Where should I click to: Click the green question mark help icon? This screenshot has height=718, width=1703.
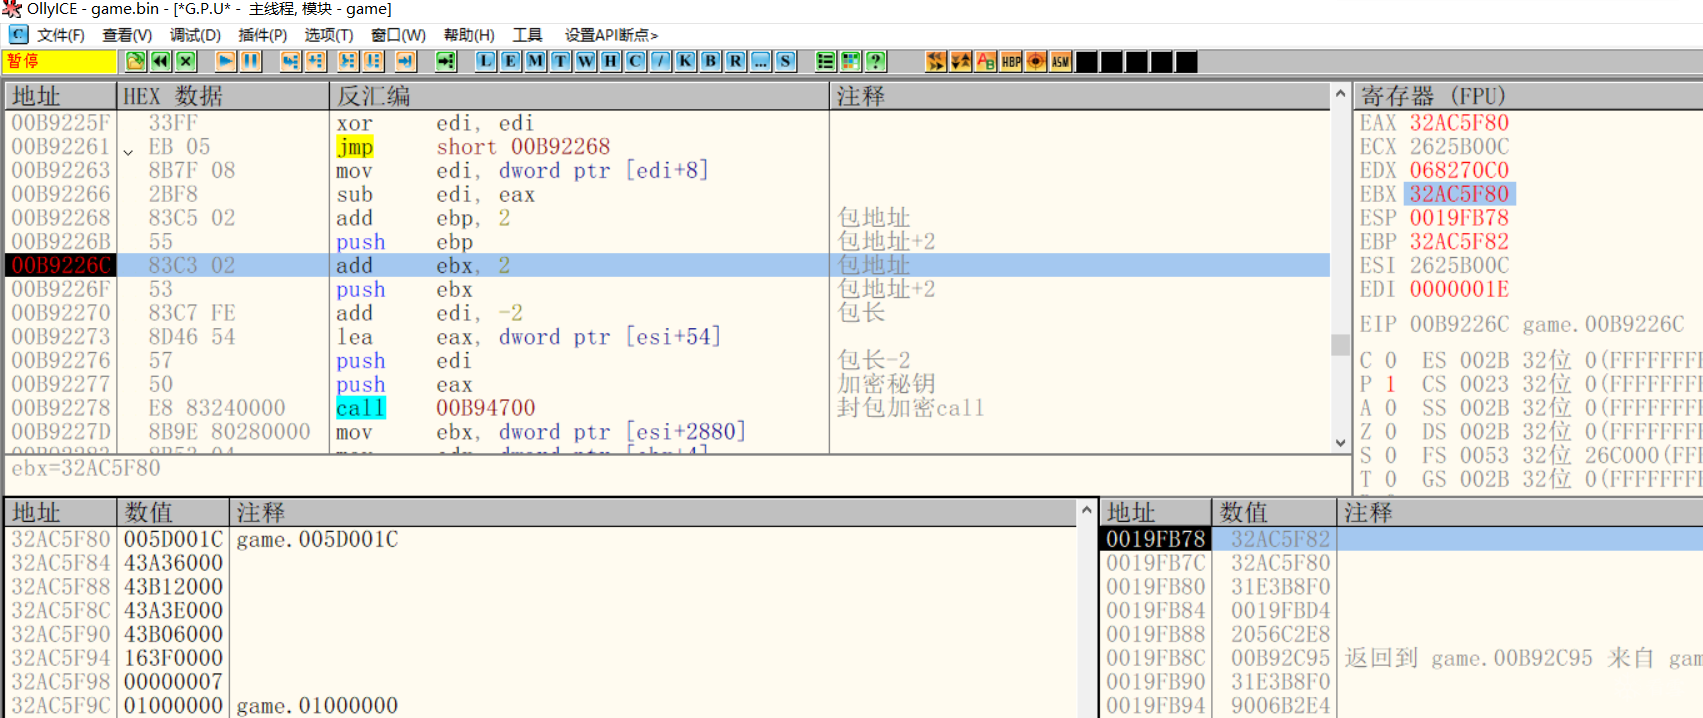click(876, 61)
